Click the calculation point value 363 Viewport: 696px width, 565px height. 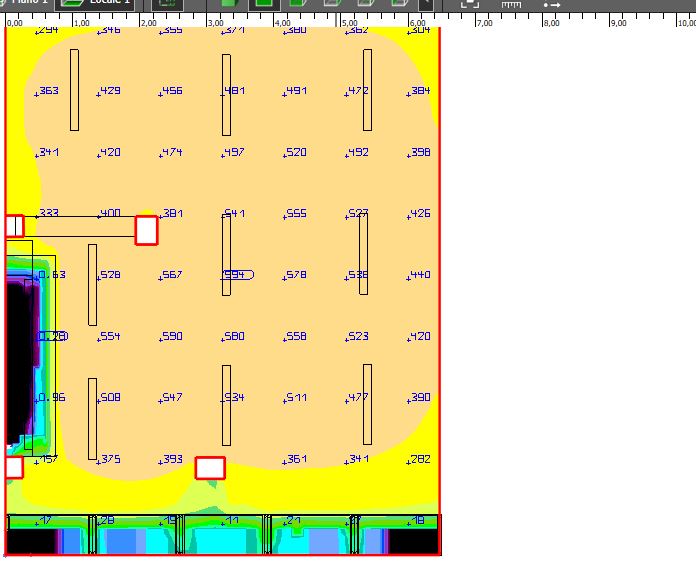48,91
